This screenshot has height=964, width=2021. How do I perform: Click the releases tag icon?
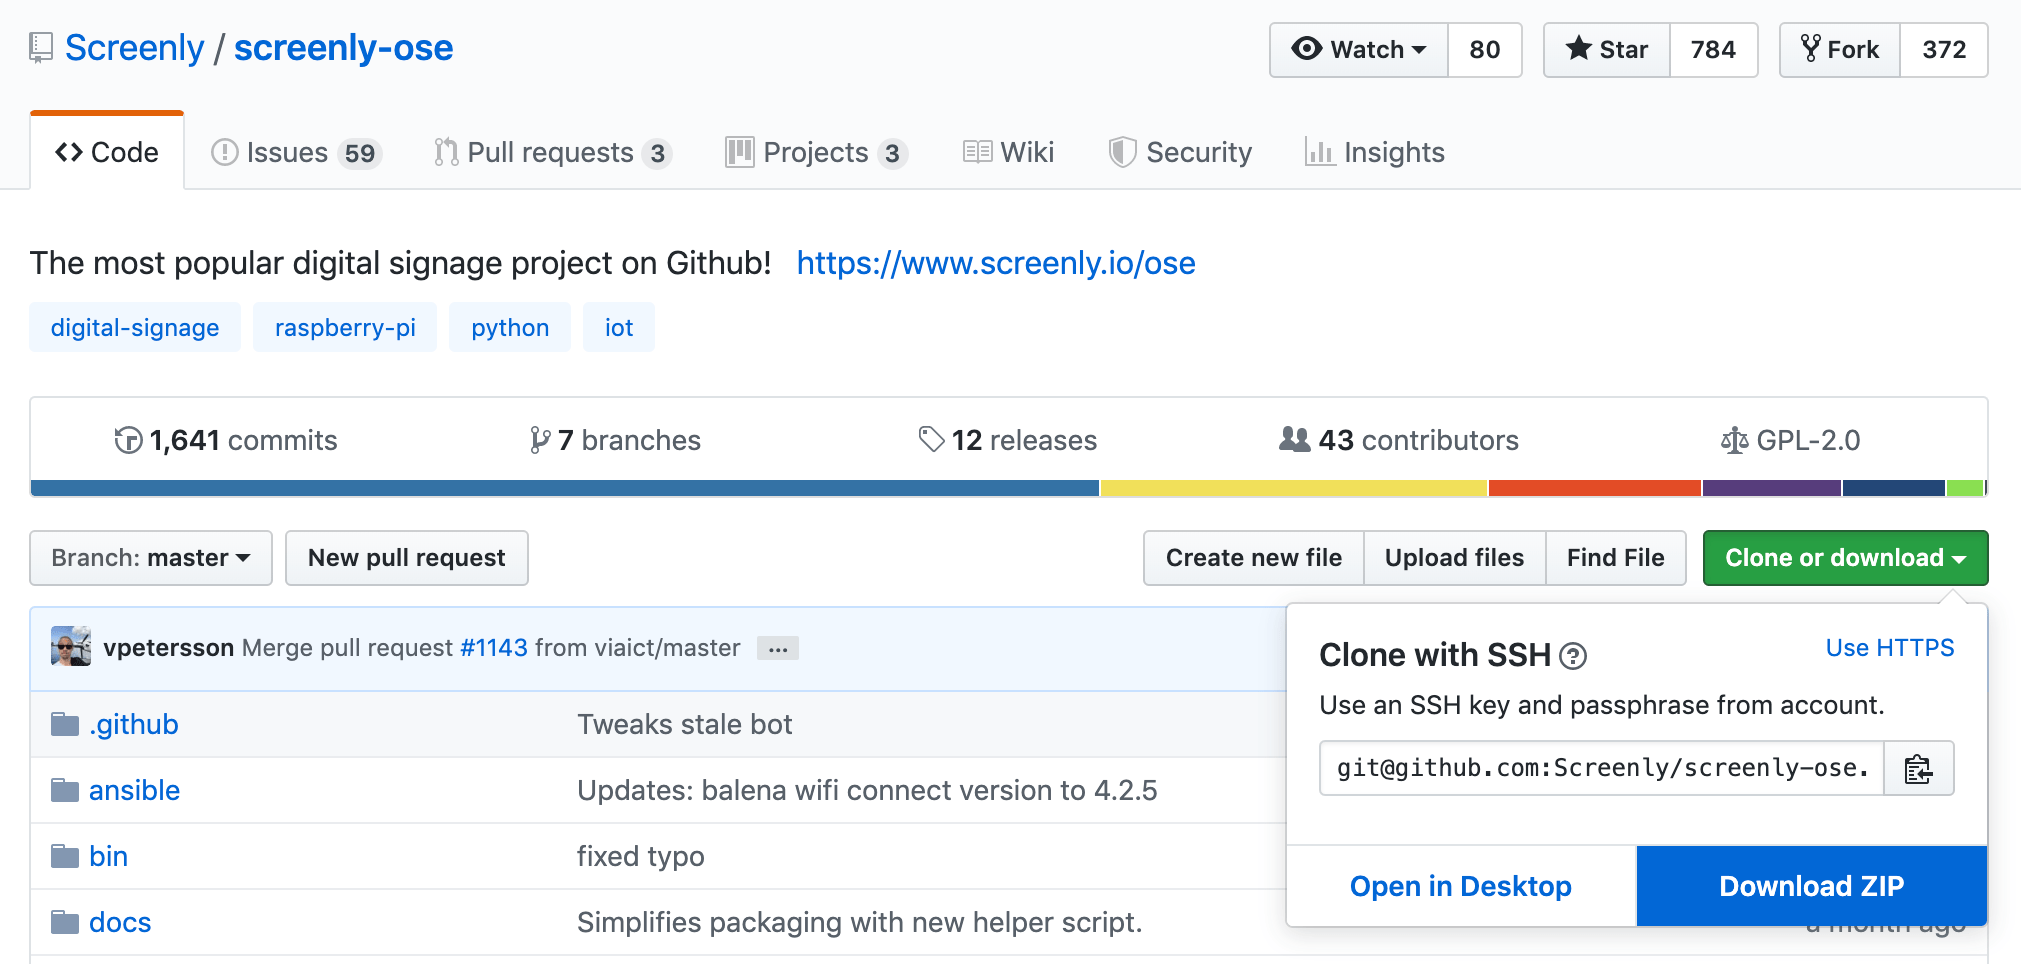pyautogui.click(x=931, y=440)
